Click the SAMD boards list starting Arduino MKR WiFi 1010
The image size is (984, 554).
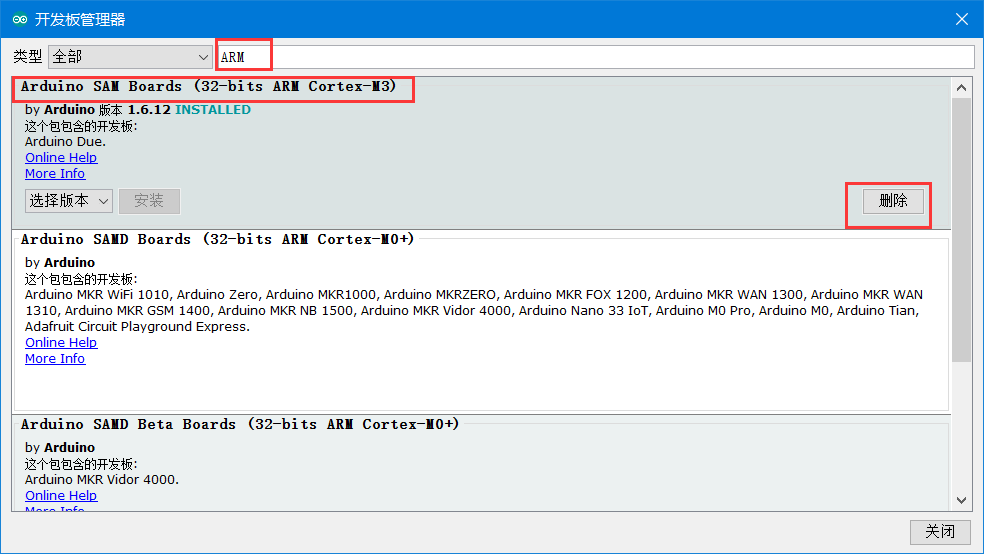point(474,311)
